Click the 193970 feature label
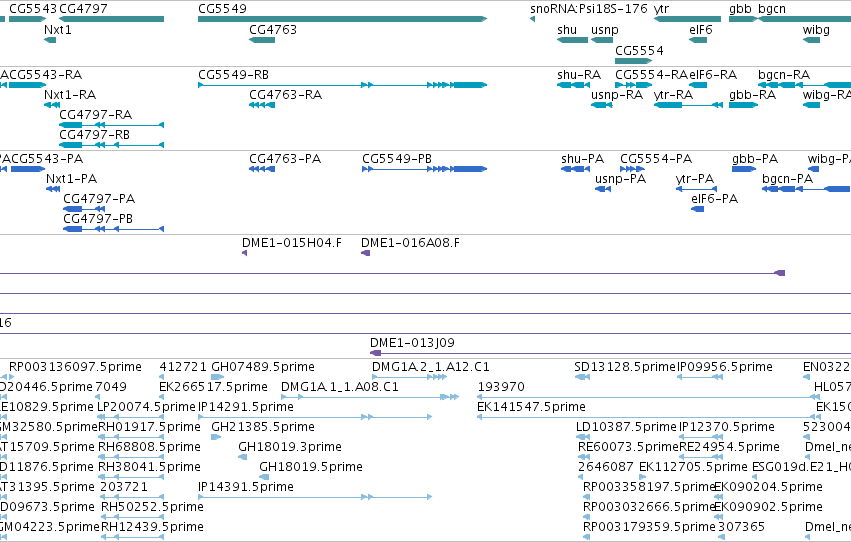This screenshot has height=542, width=851. [501, 387]
